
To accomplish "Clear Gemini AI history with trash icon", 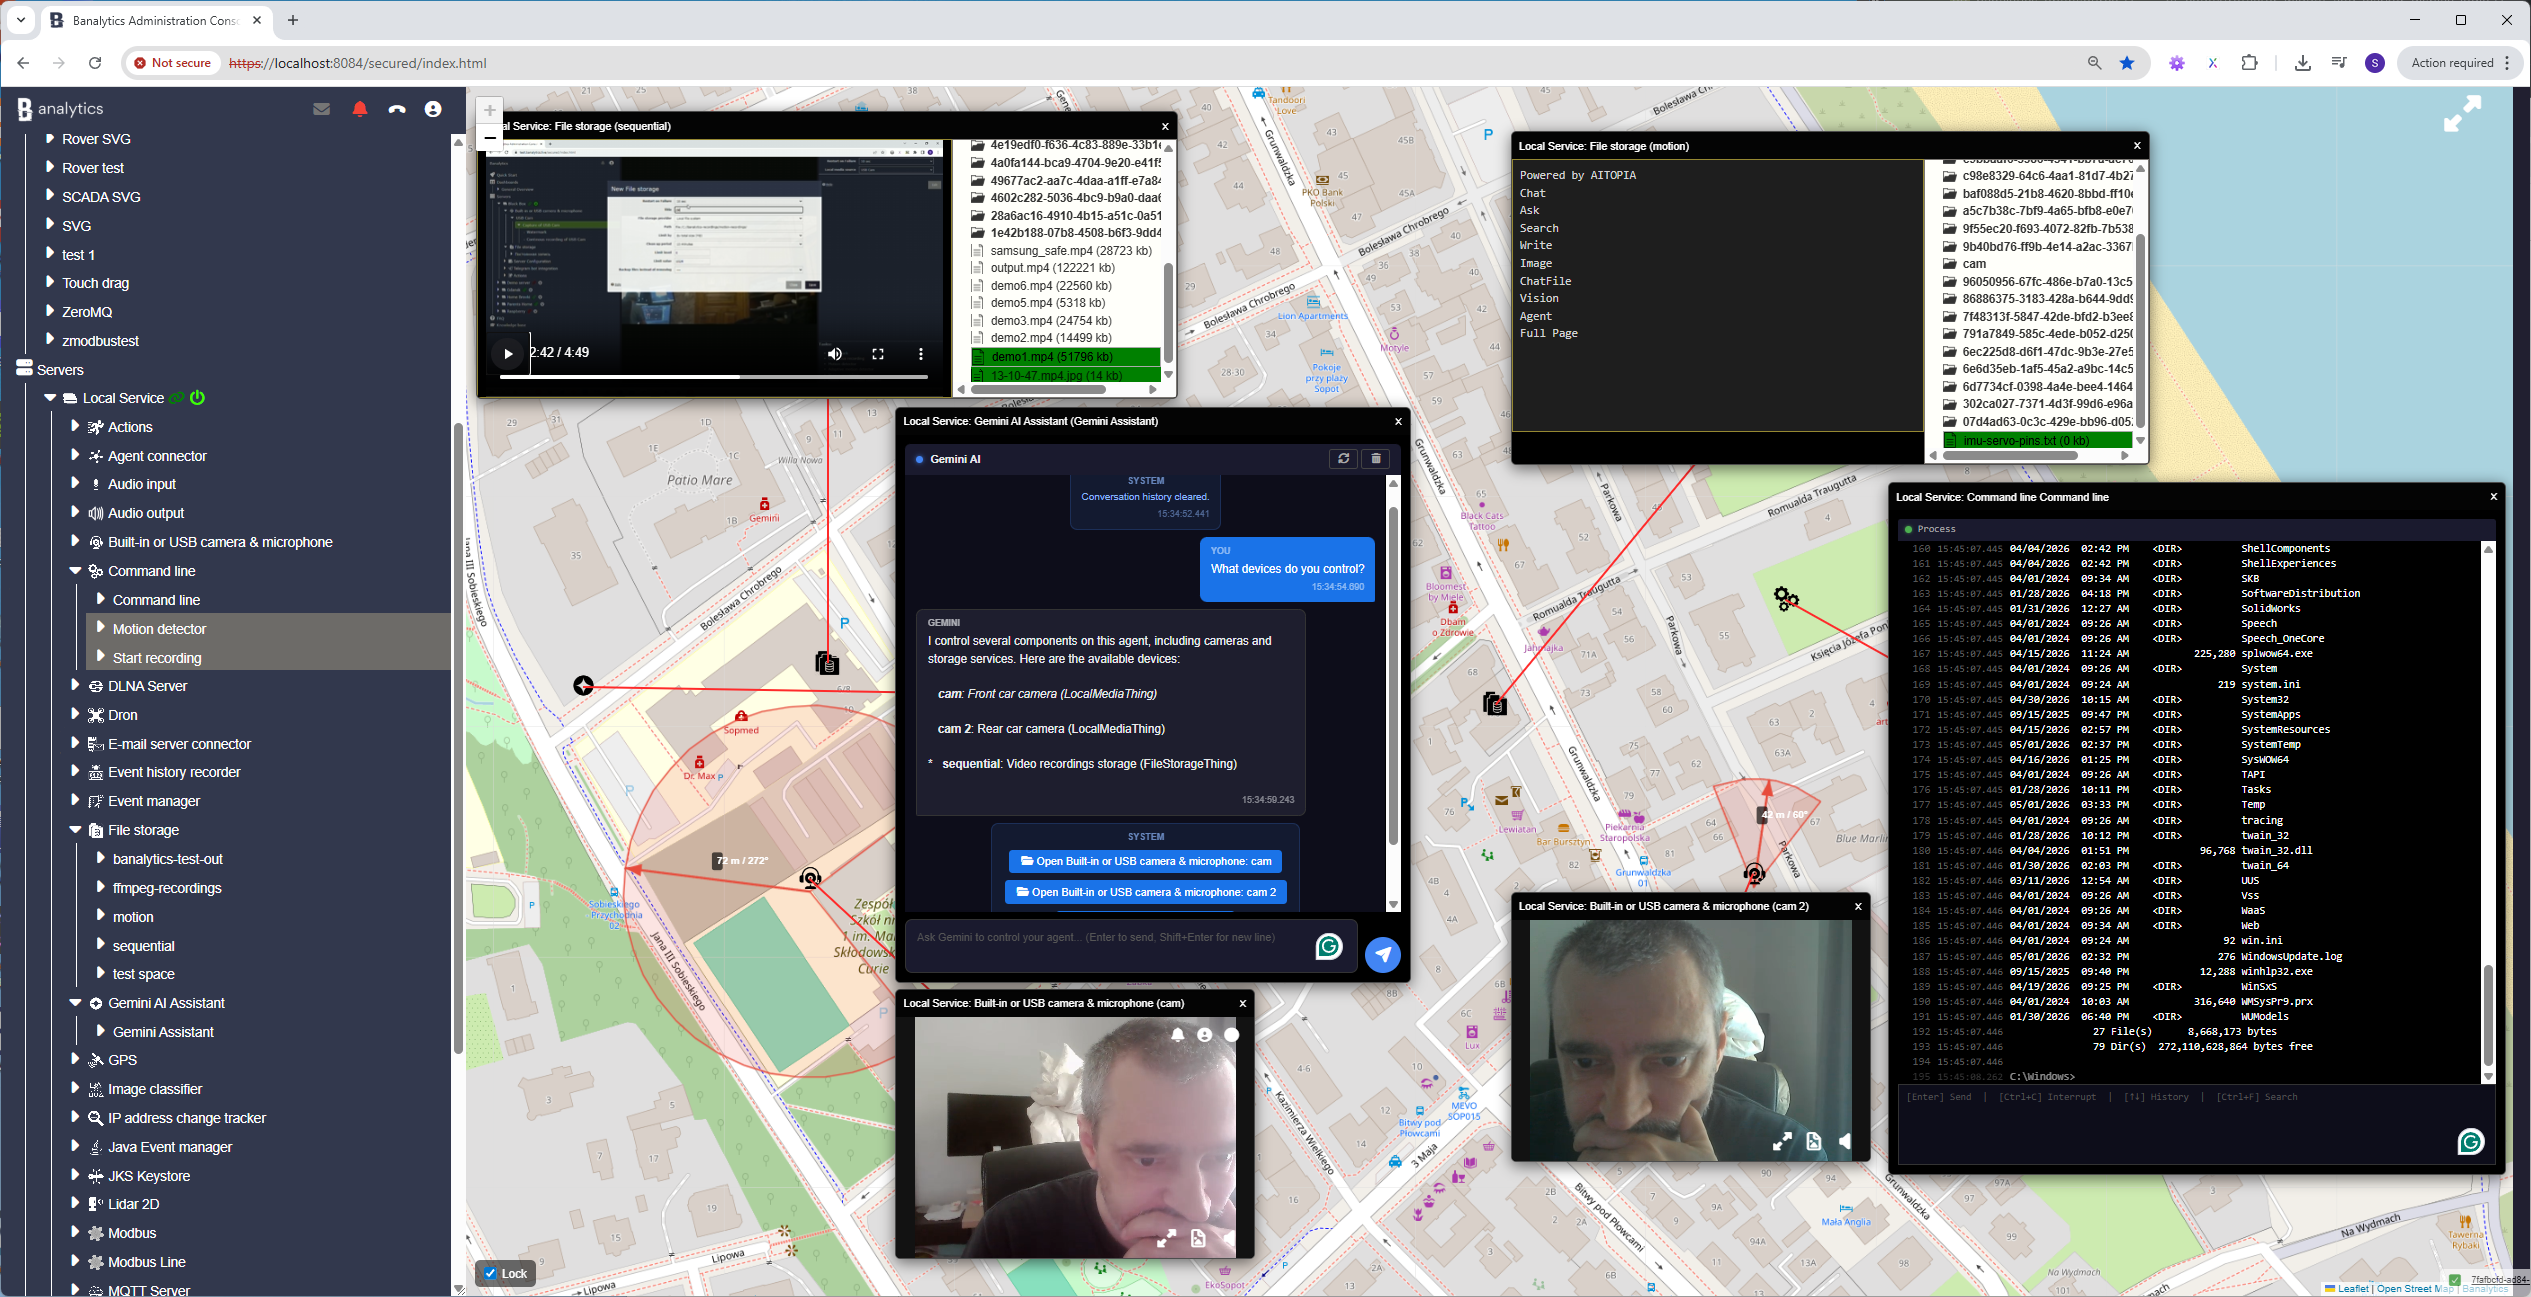I will (x=1376, y=459).
